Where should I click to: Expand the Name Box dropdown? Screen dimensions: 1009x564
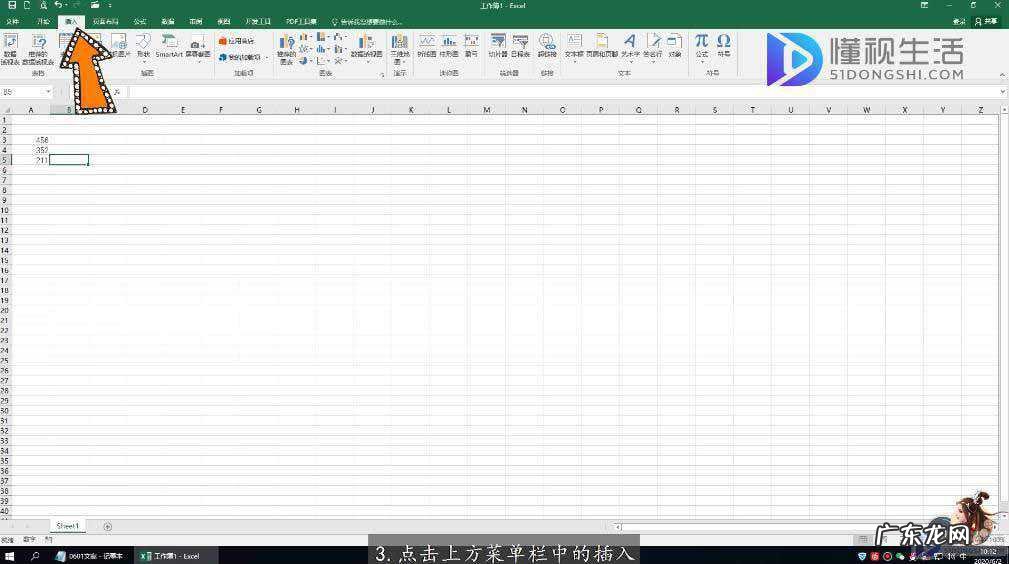coord(48,92)
